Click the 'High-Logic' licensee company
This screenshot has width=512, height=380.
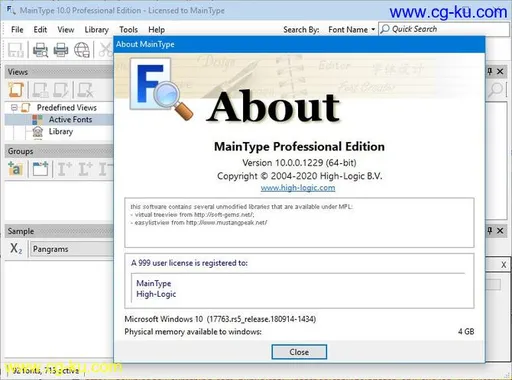[156, 294]
